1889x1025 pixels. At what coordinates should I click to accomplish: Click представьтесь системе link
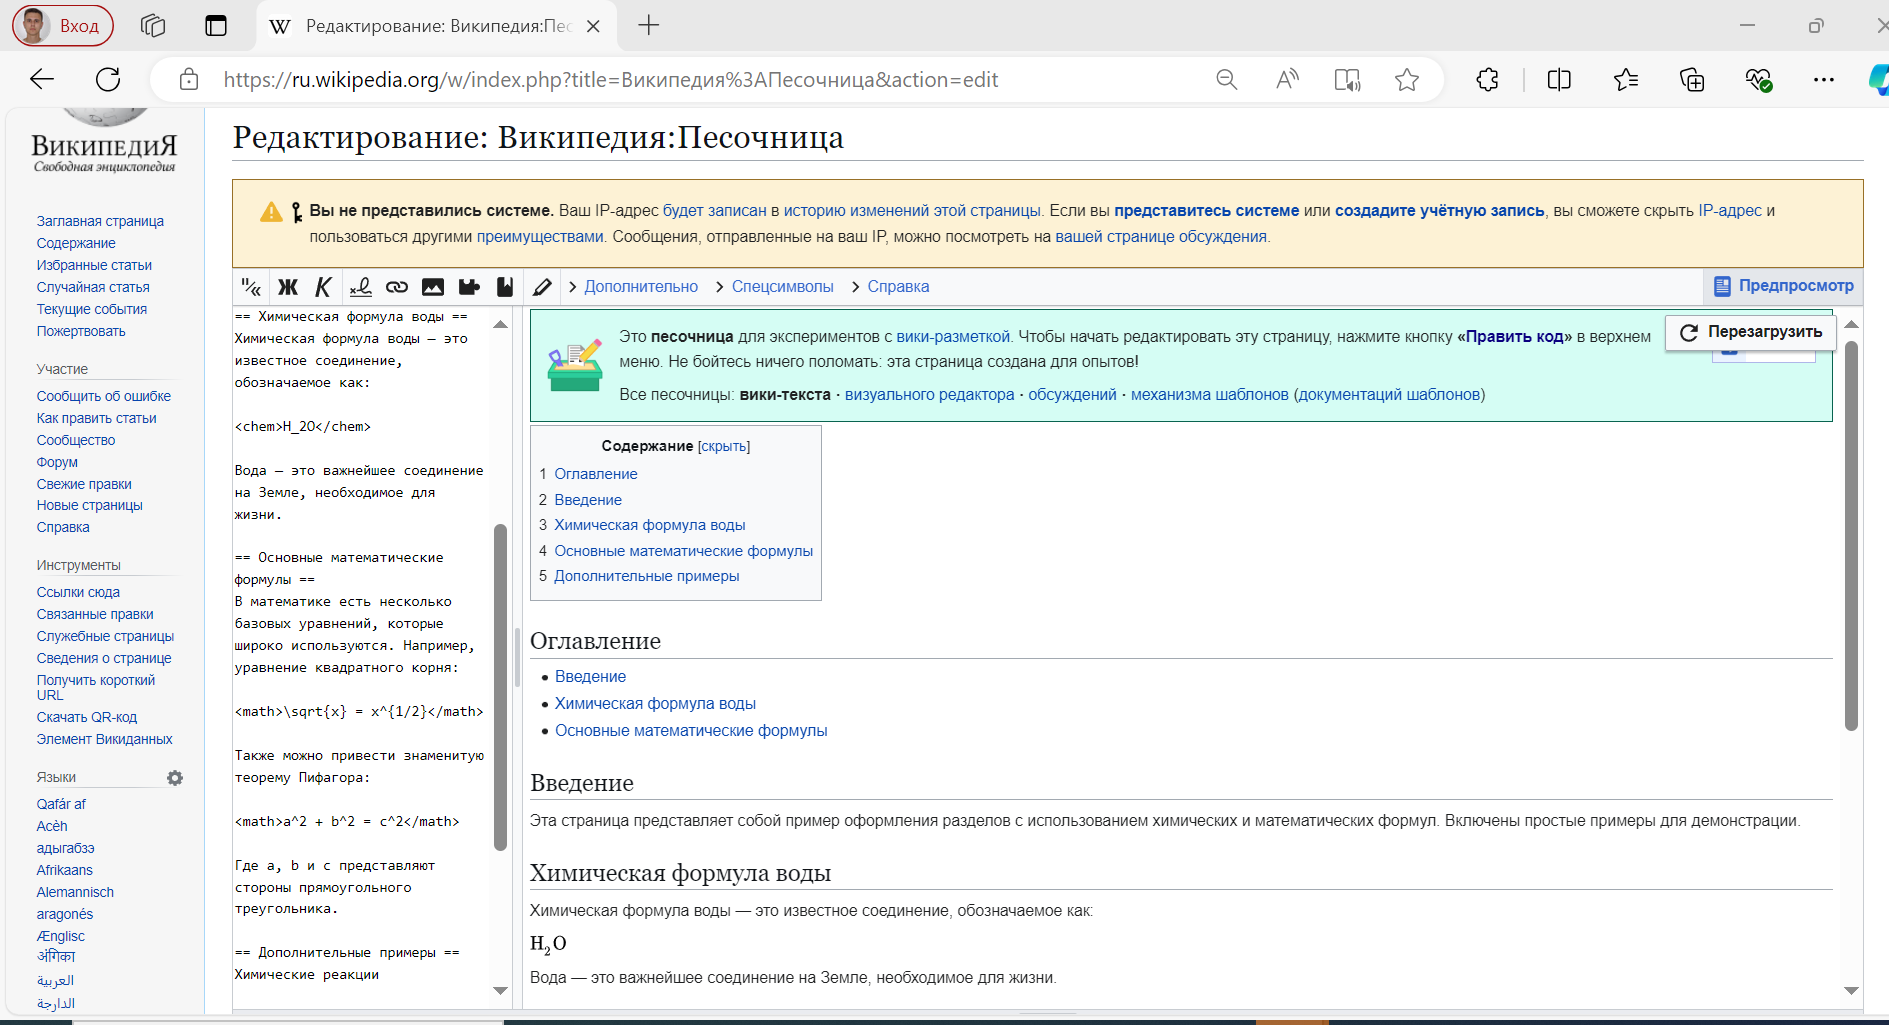pyautogui.click(x=1206, y=211)
